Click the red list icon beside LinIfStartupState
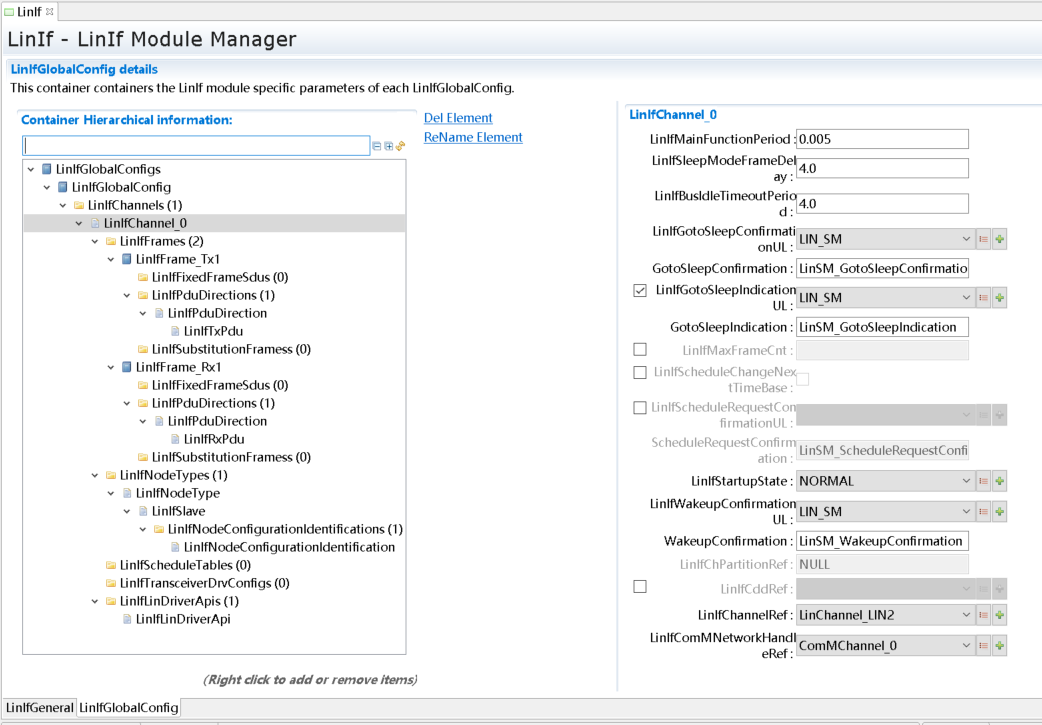This screenshot has height=725, width=1042. click(x=983, y=481)
